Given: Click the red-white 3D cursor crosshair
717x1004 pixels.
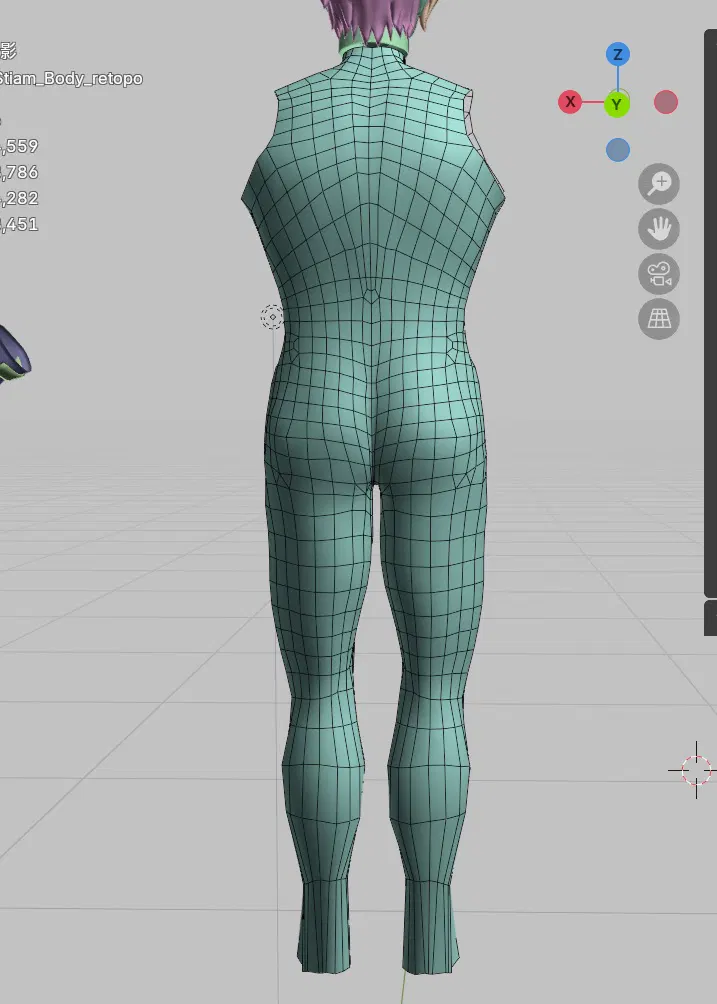Looking at the screenshot, I should tap(696, 769).
